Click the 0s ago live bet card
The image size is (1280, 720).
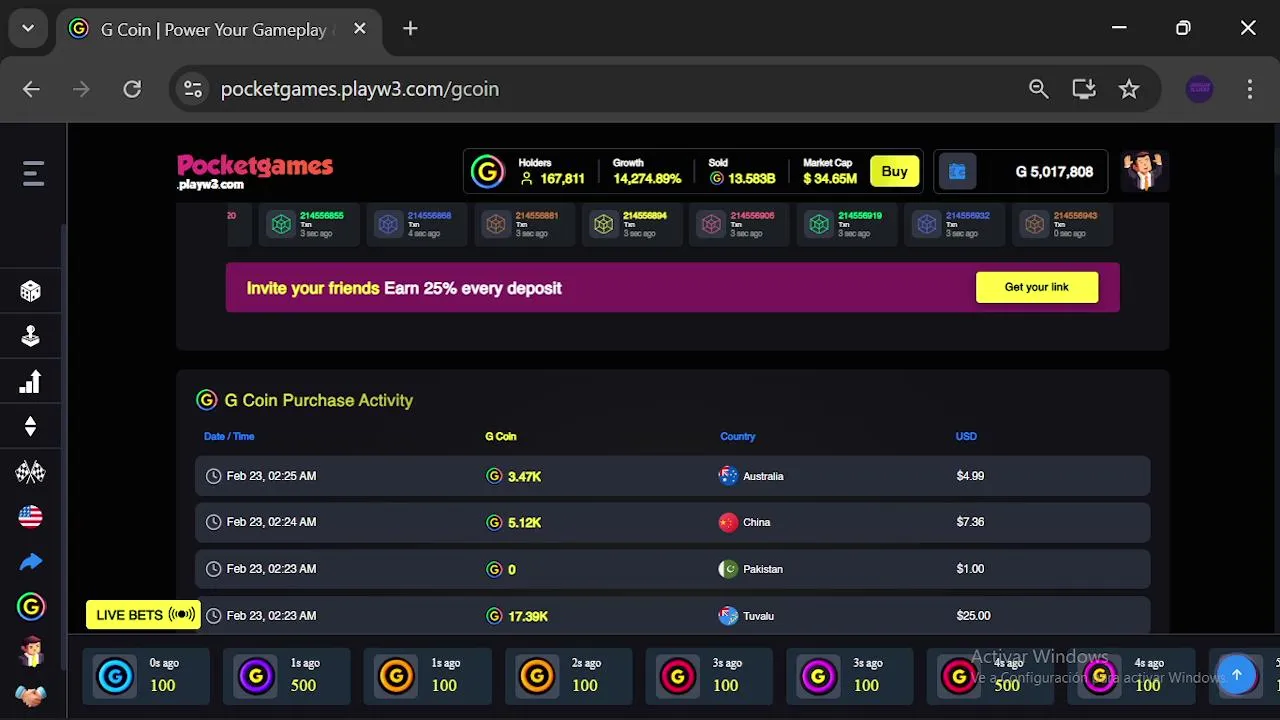click(146, 676)
